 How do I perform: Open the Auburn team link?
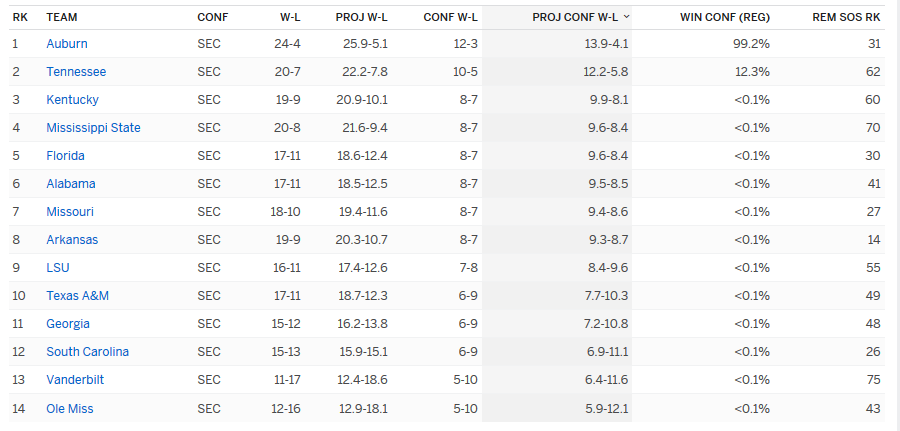(67, 44)
